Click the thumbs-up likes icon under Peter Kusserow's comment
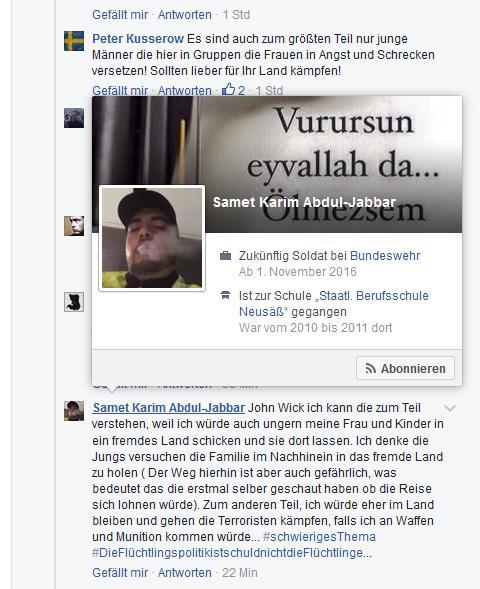Viewport: 480px width, 589px height. [228, 89]
